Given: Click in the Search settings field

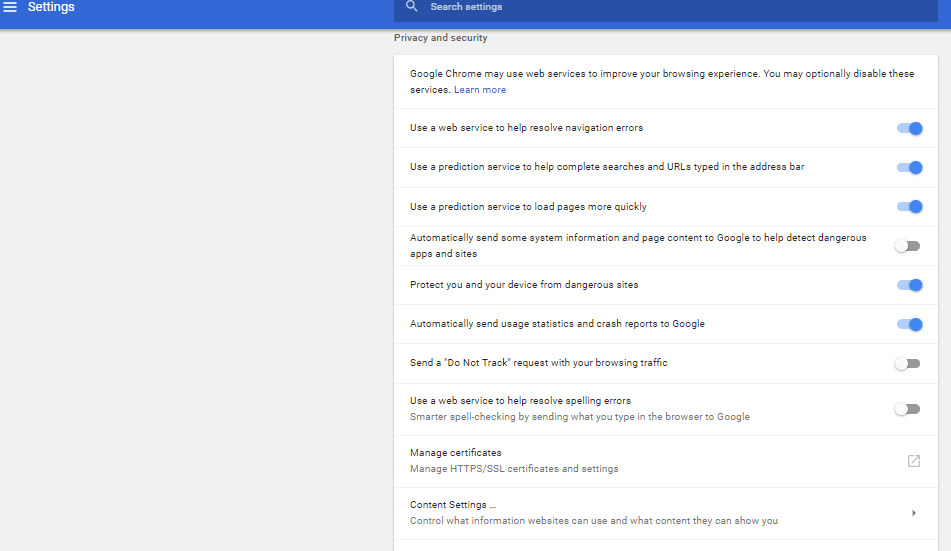Looking at the screenshot, I should click(x=665, y=8).
